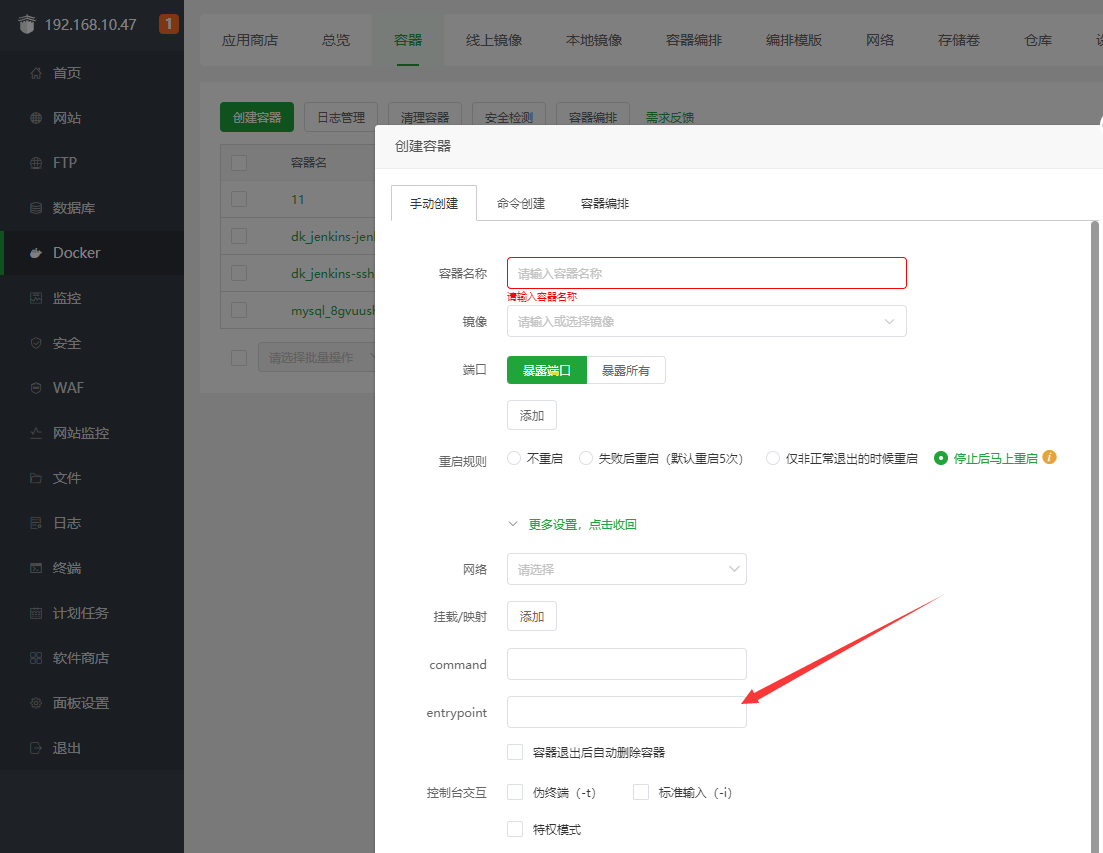Screen dimensions: 1103x853
Task: Switch to the 命令创建 tab
Action: [x=521, y=204]
